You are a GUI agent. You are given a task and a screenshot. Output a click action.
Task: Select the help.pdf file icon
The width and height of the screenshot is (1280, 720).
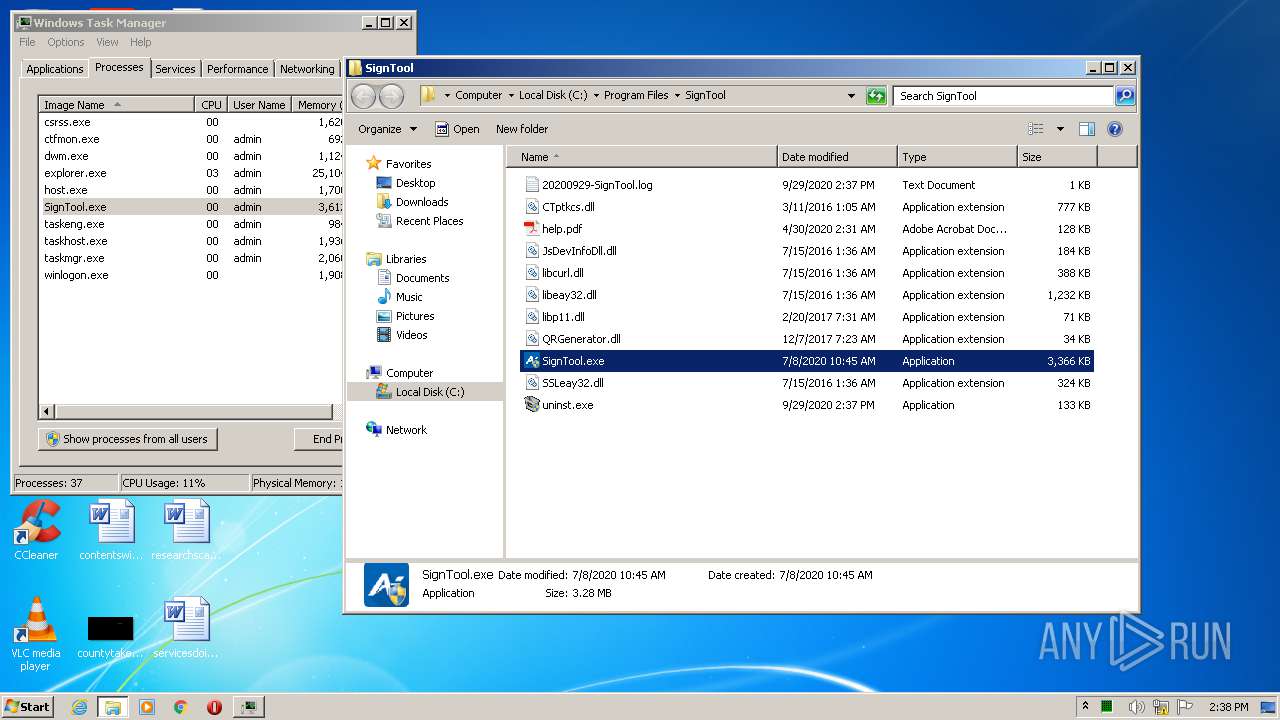coord(532,229)
